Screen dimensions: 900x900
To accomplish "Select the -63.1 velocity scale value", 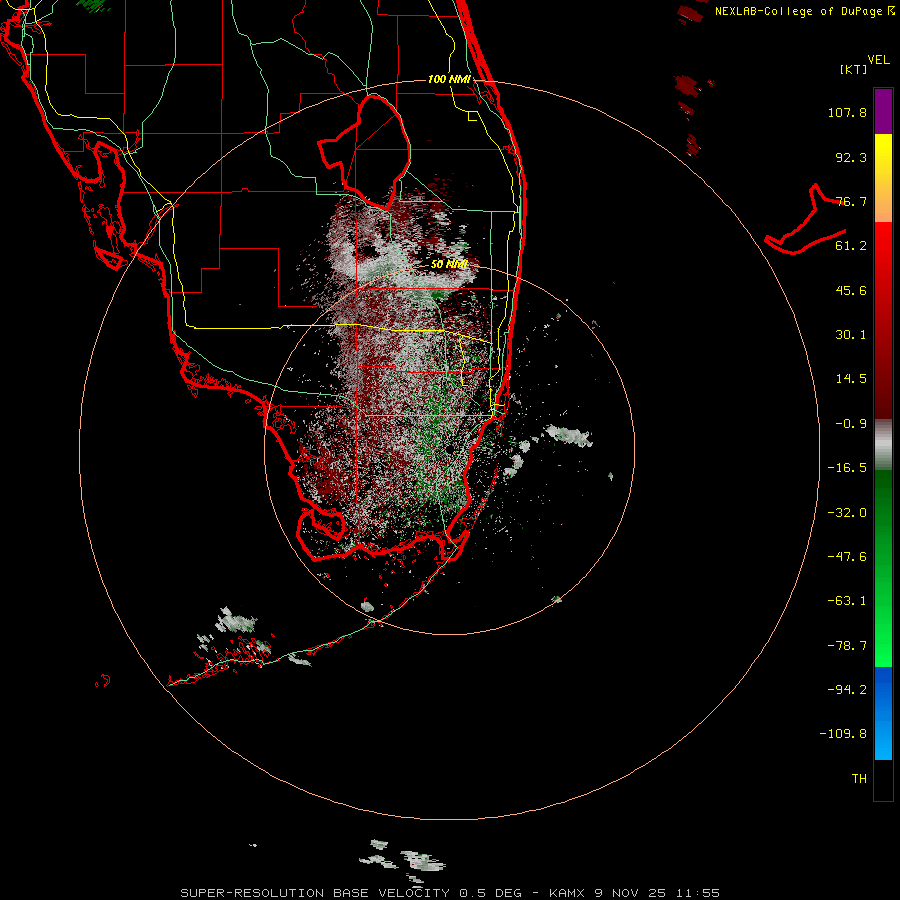I will click(847, 601).
